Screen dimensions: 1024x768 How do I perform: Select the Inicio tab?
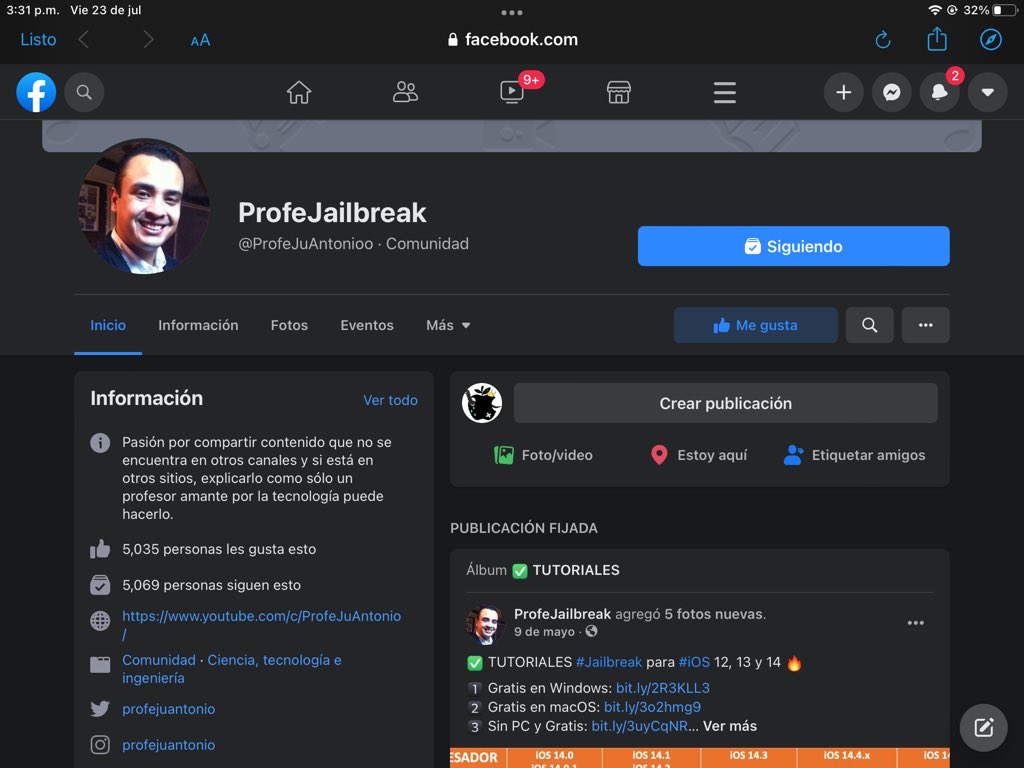[x=108, y=325]
